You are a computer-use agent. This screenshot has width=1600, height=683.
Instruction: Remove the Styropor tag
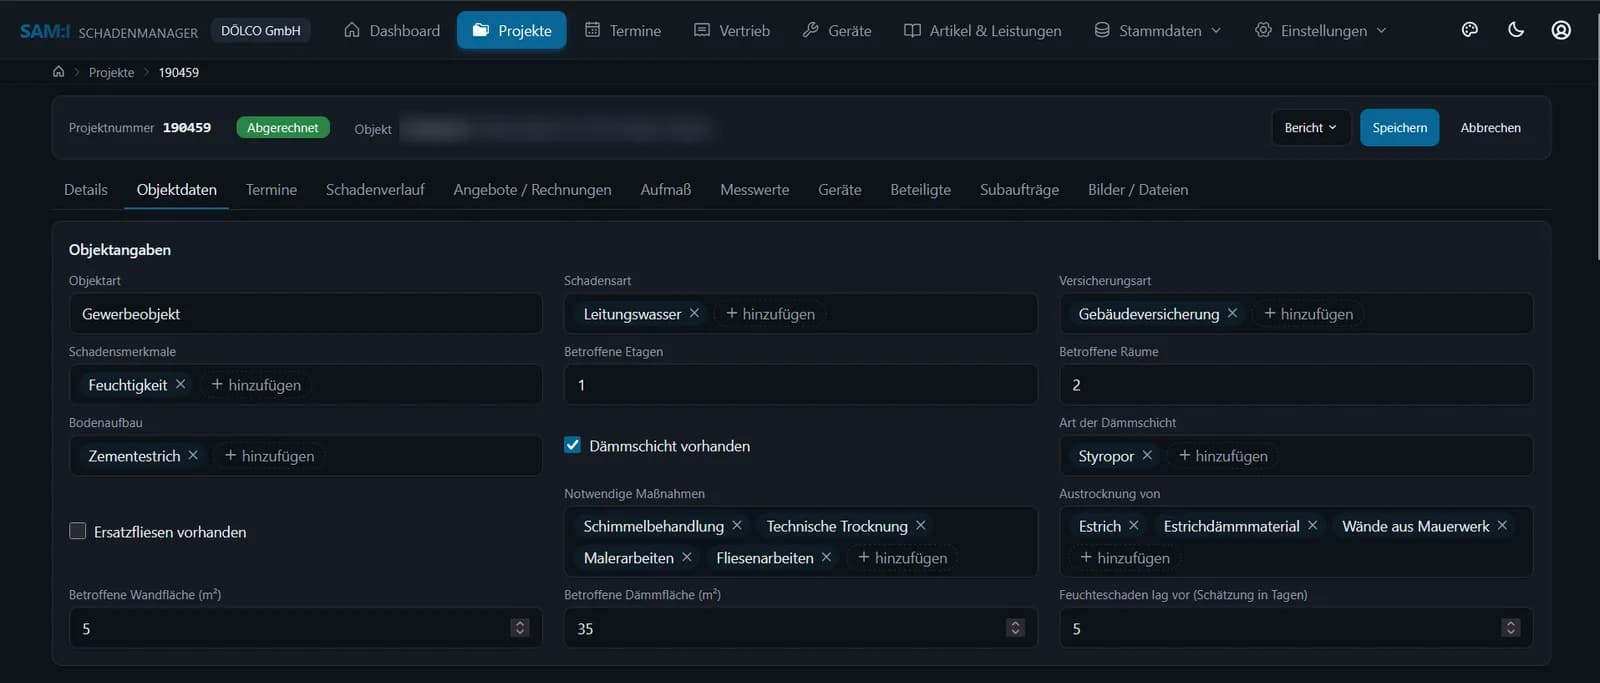pyautogui.click(x=1147, y=455)
